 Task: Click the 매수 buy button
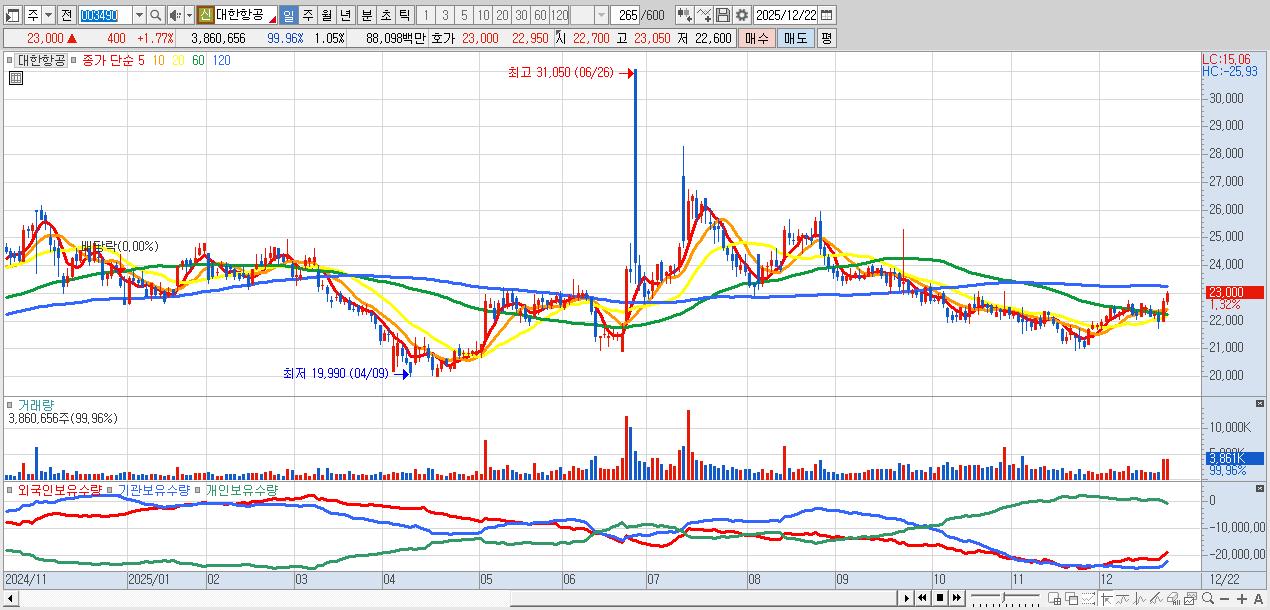click(757, 38)
